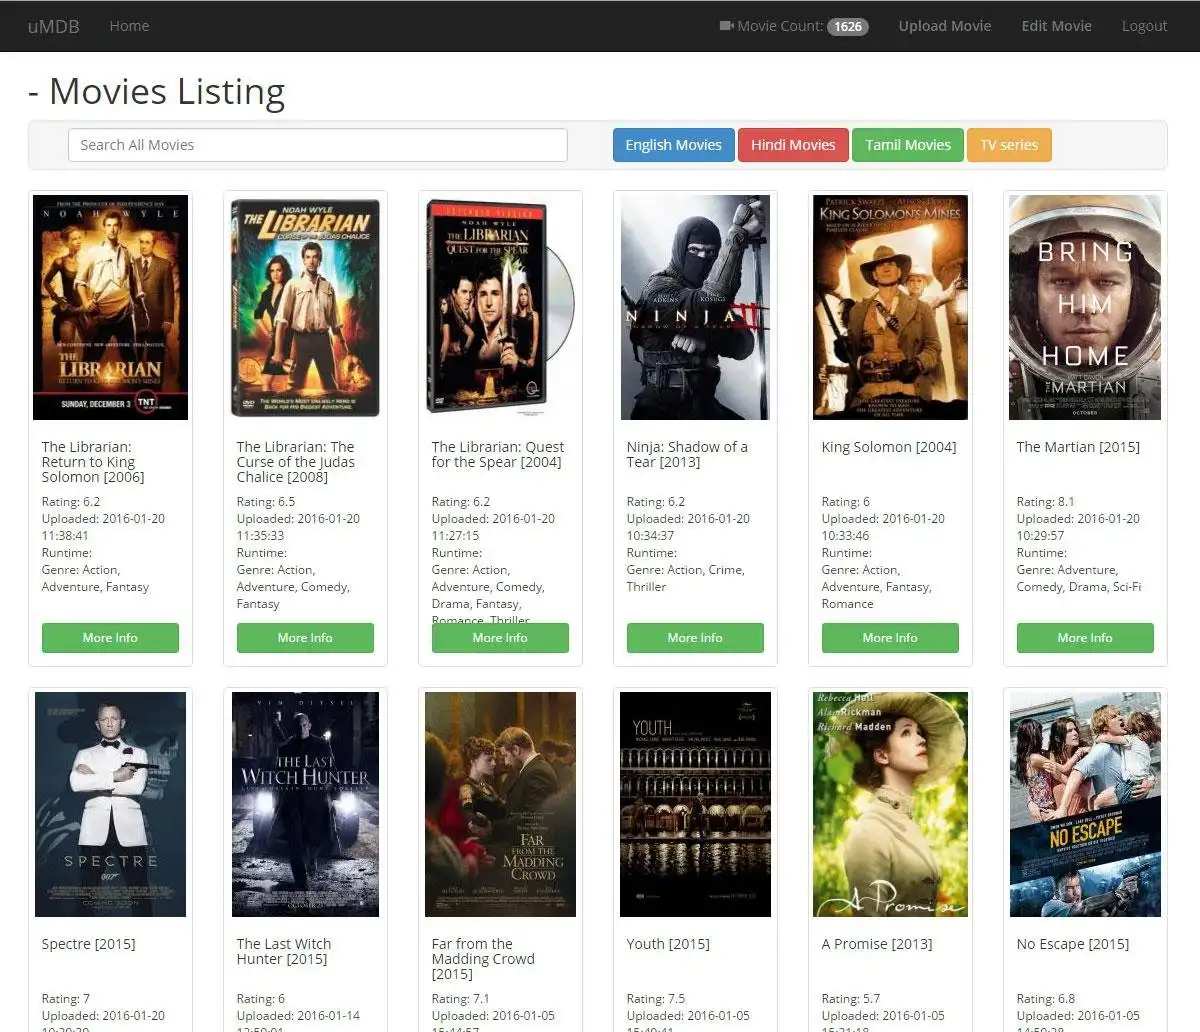
Task: Open the uMDB brand link
Action: tap(54, 26)
